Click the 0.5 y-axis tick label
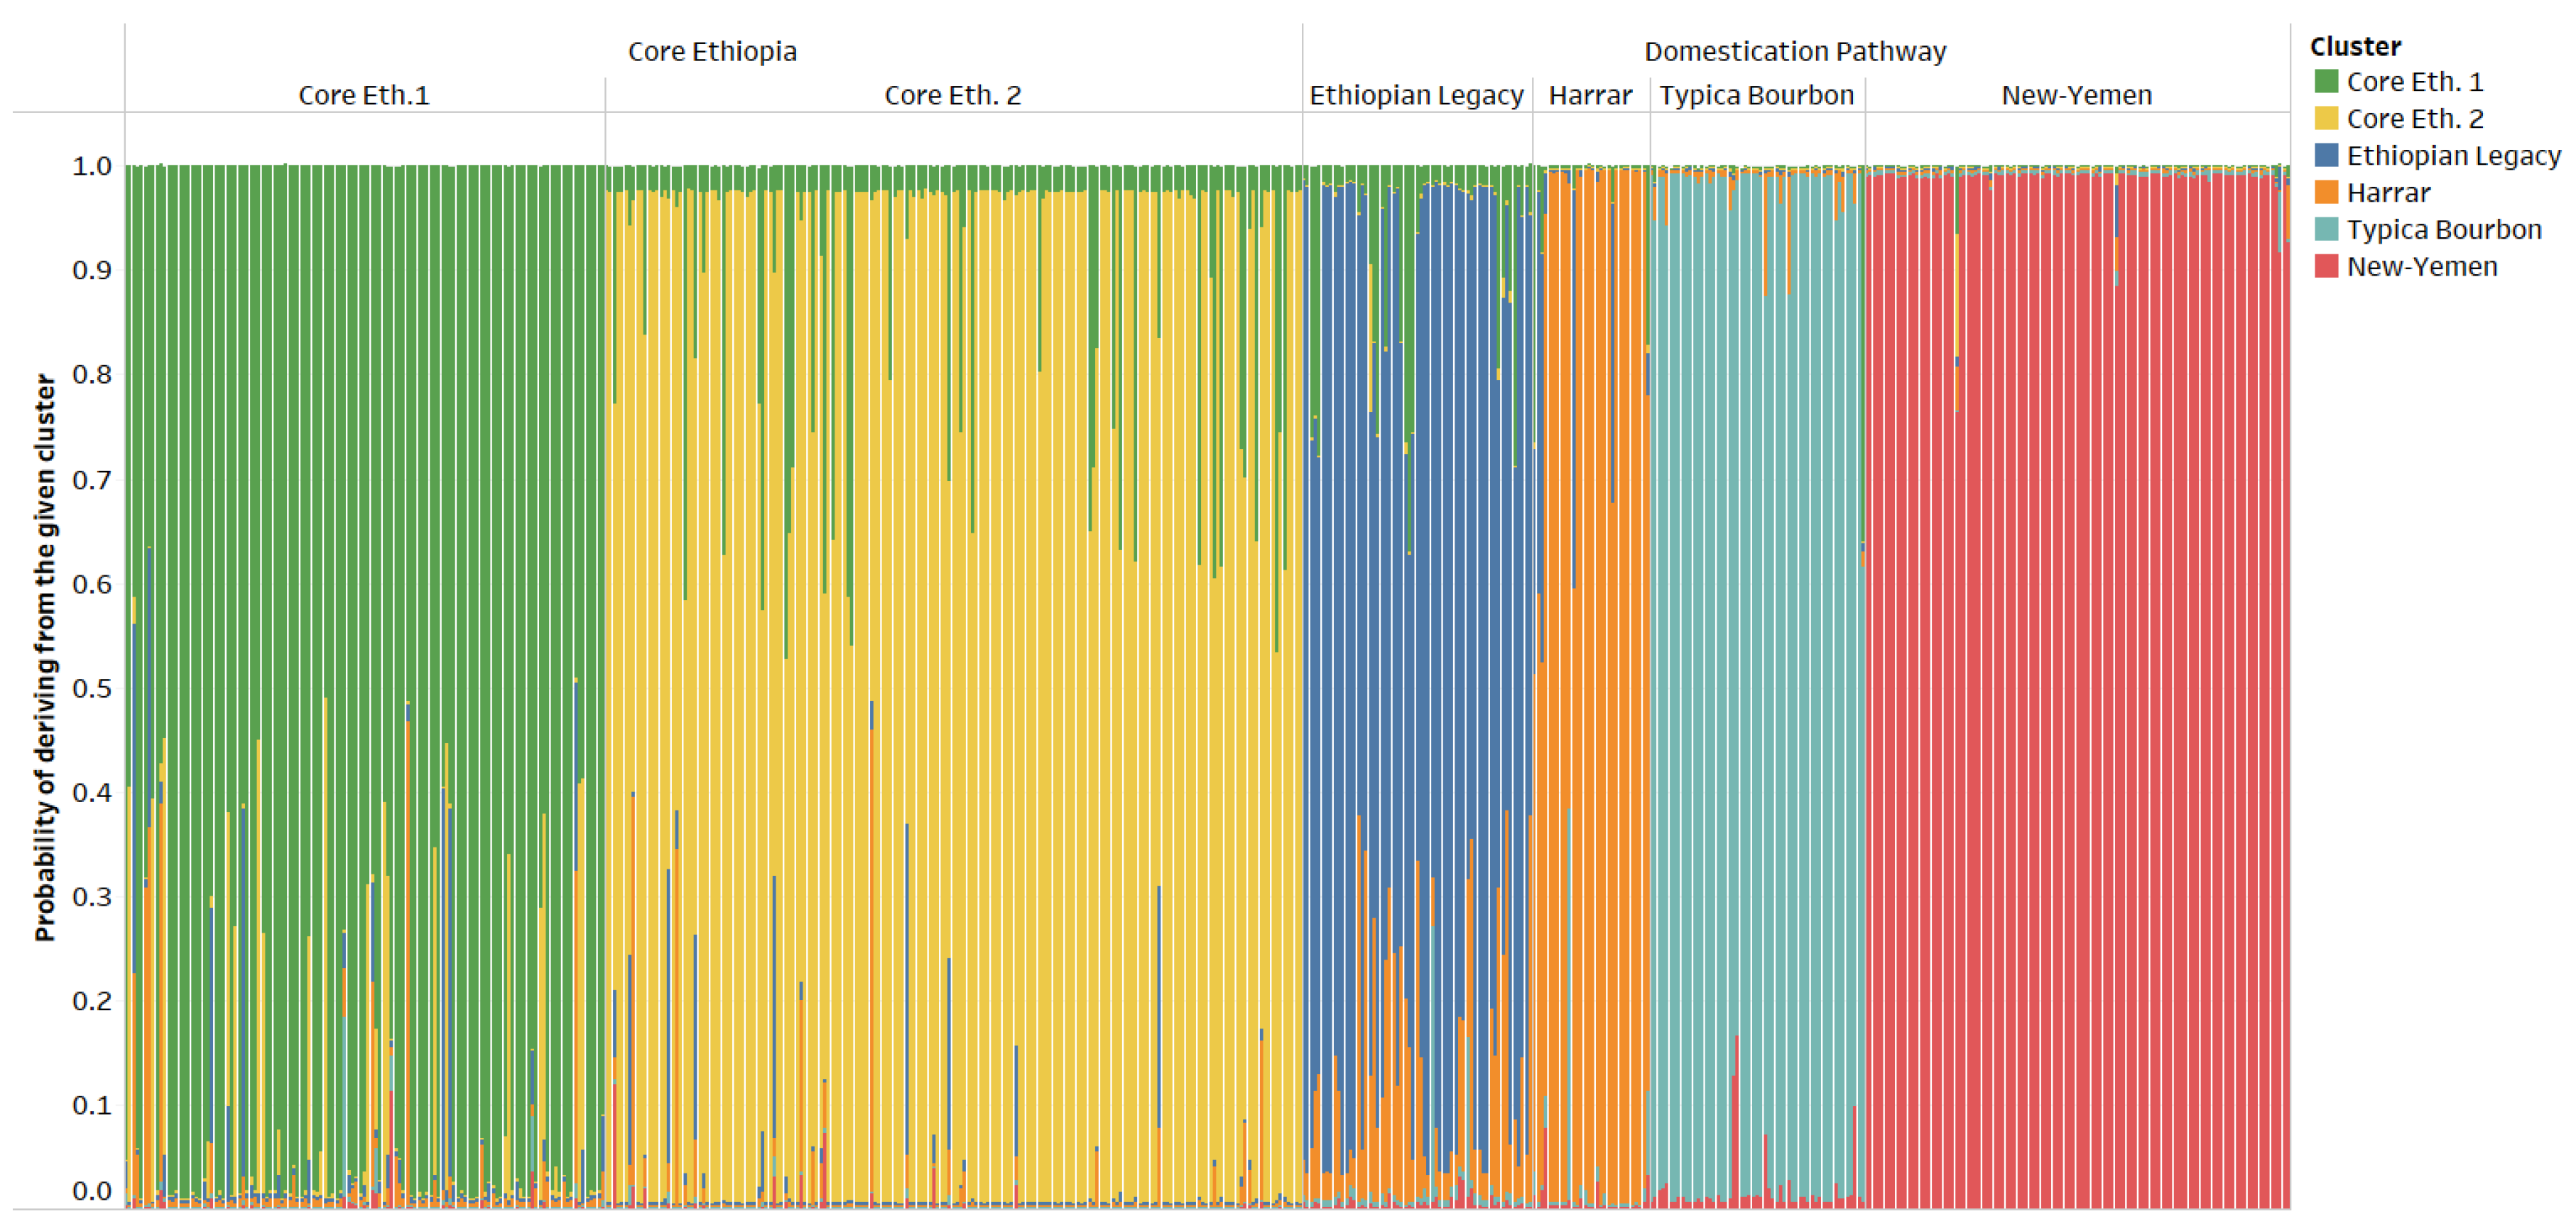The width and height of the screenshot is (2576, 1226). (x=91, y=689)
